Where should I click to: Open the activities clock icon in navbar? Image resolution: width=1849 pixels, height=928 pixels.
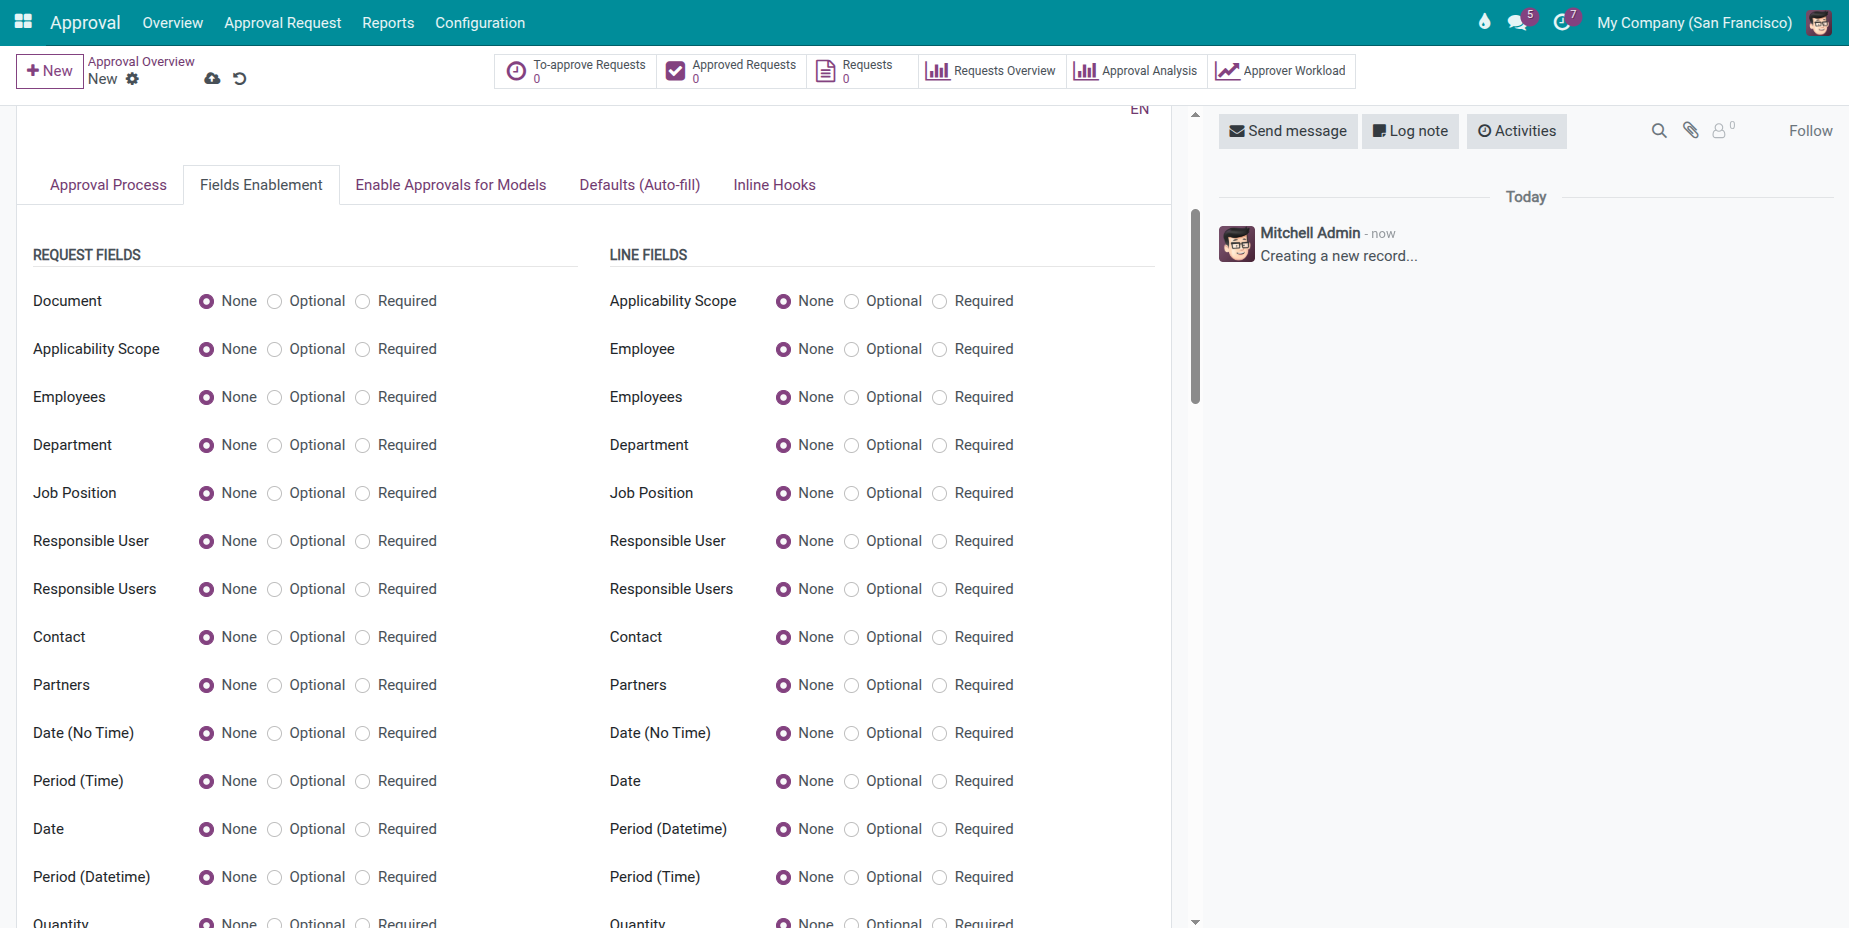click(1561, 22)
